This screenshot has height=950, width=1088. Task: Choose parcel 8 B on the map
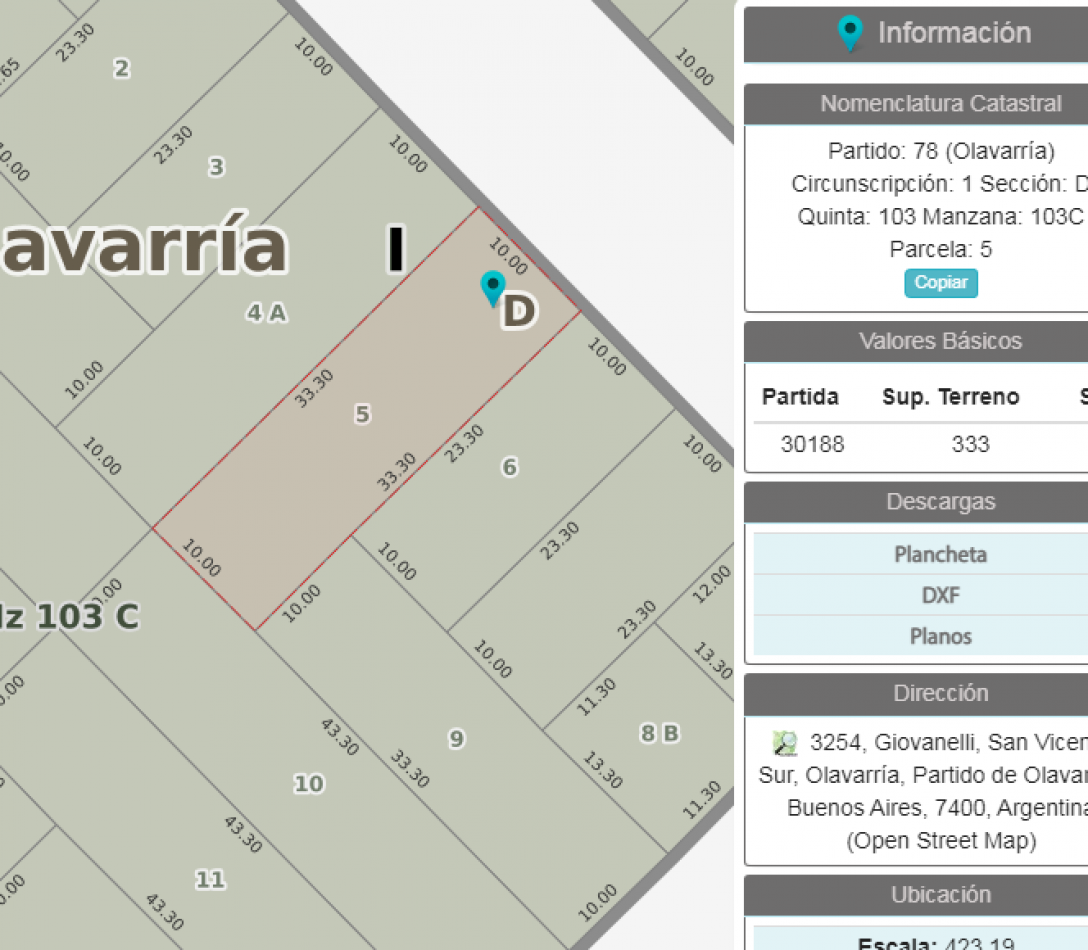coord(659,734)
